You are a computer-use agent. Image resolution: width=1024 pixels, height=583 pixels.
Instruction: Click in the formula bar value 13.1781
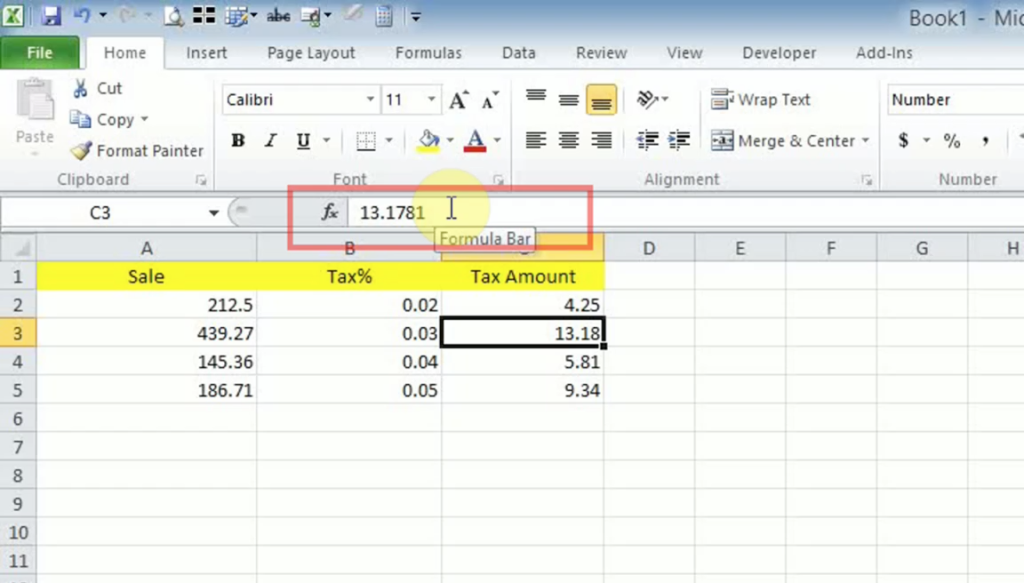pos(392,213)
